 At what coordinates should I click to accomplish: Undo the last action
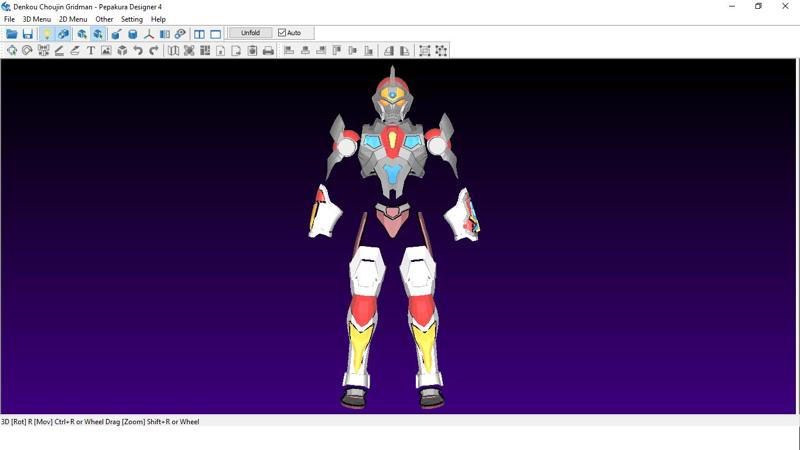coord(138,50)
